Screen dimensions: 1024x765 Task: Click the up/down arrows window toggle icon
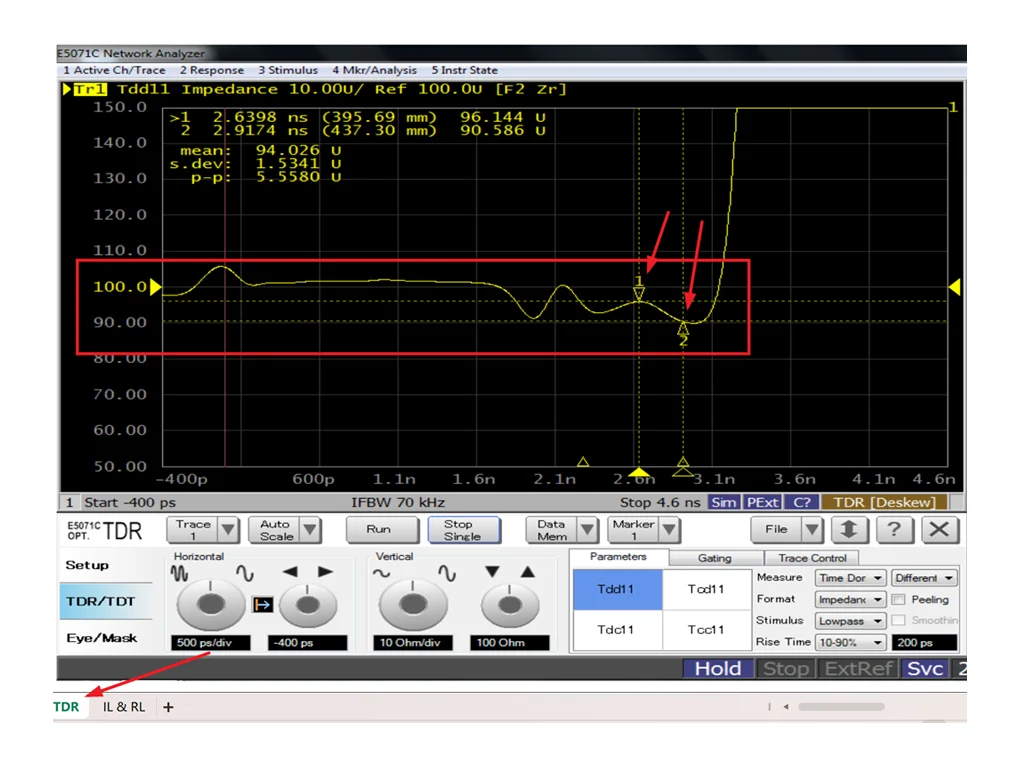pos(848,529)
